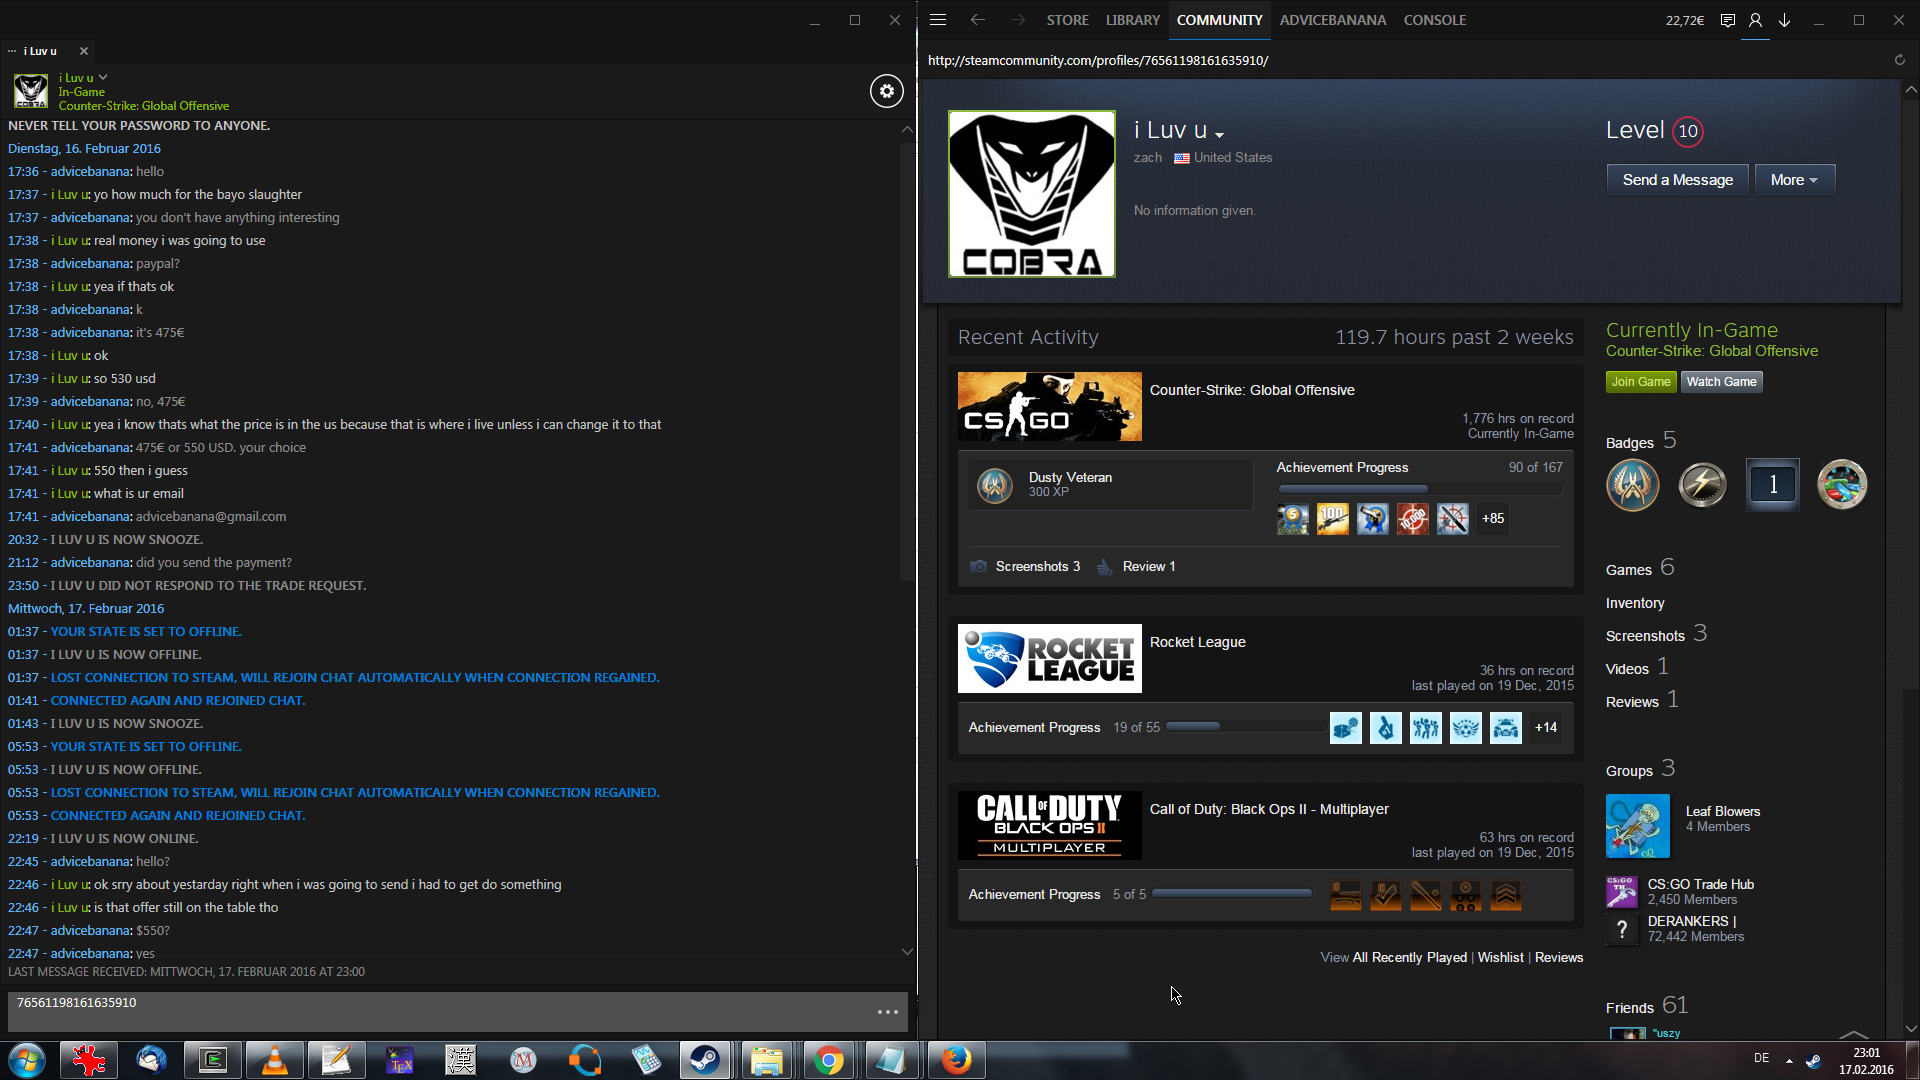1920x1080 pixels.
Task: Open the STORE menu
Action: tap(1067, 20)
